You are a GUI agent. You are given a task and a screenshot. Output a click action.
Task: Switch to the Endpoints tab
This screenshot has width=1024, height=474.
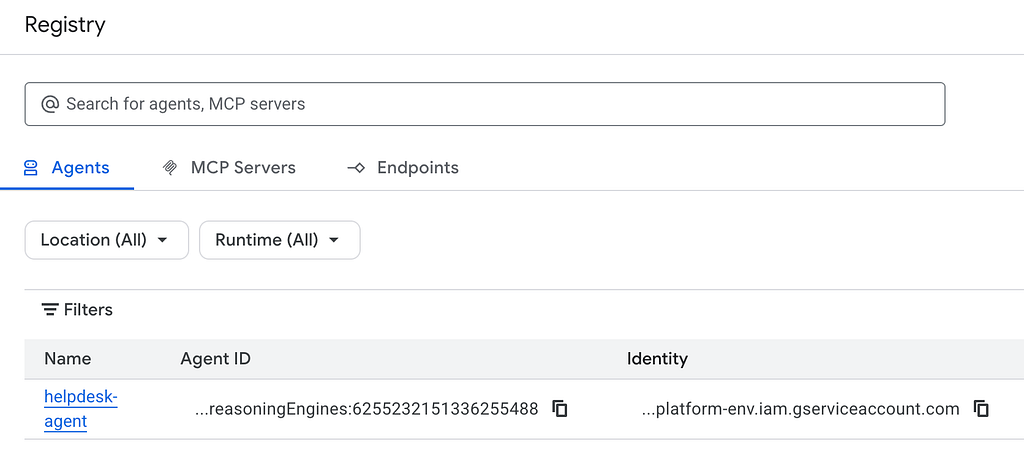[x=402, y=168]
